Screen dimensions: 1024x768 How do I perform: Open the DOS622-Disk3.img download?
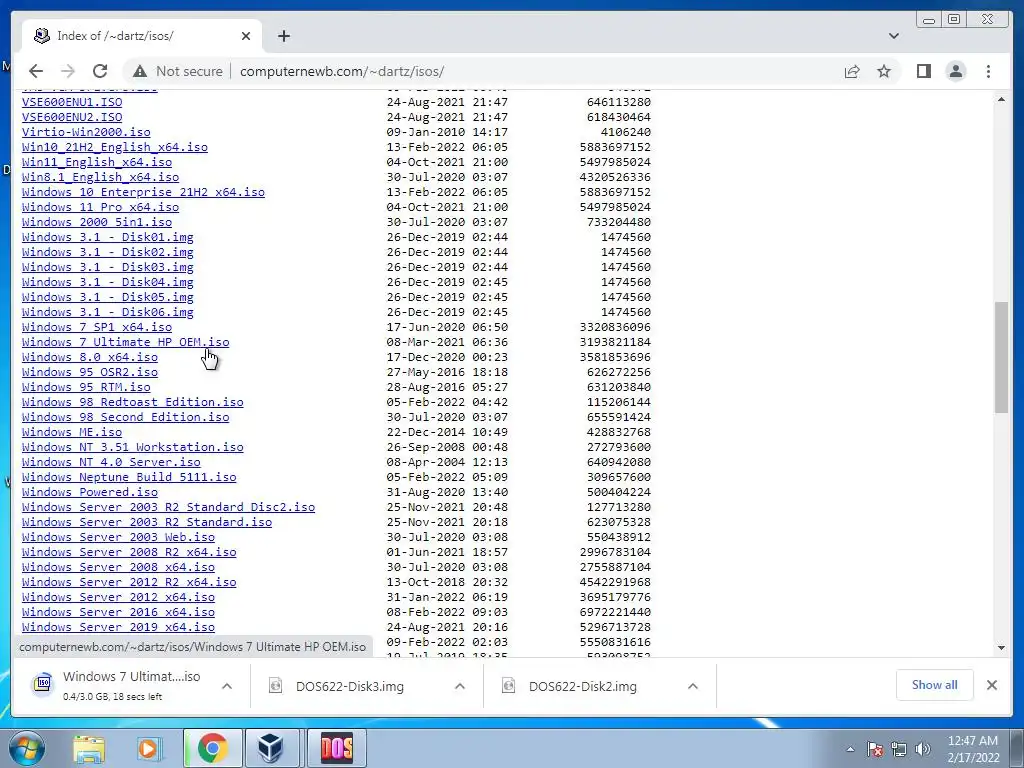349,686
